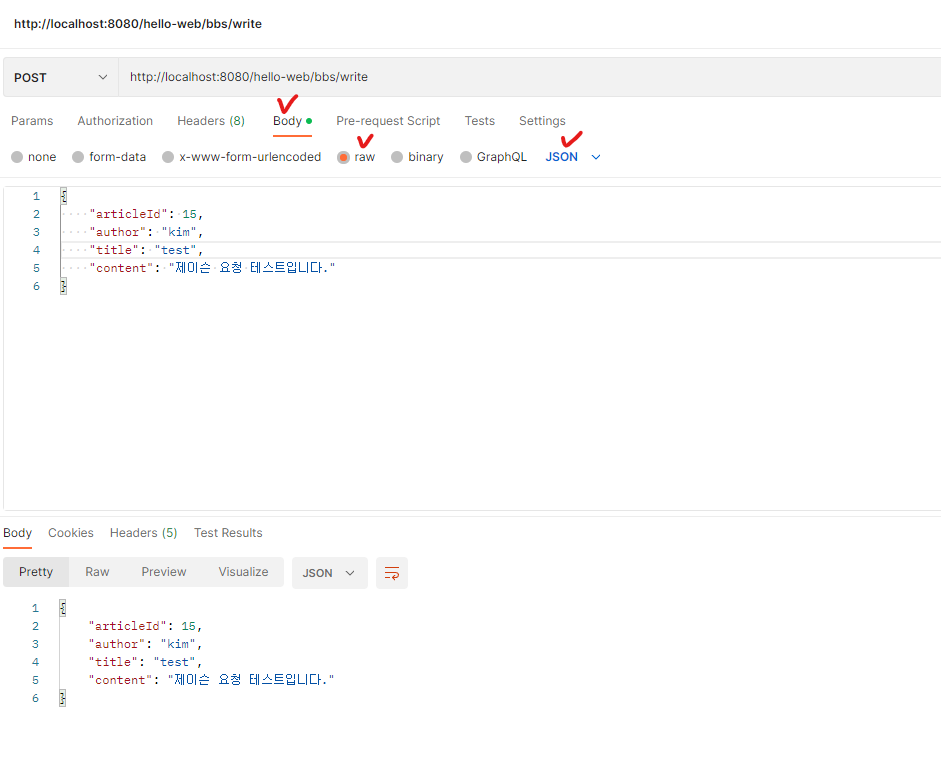Switch to the Pre-request Script tab

(388, 121)
